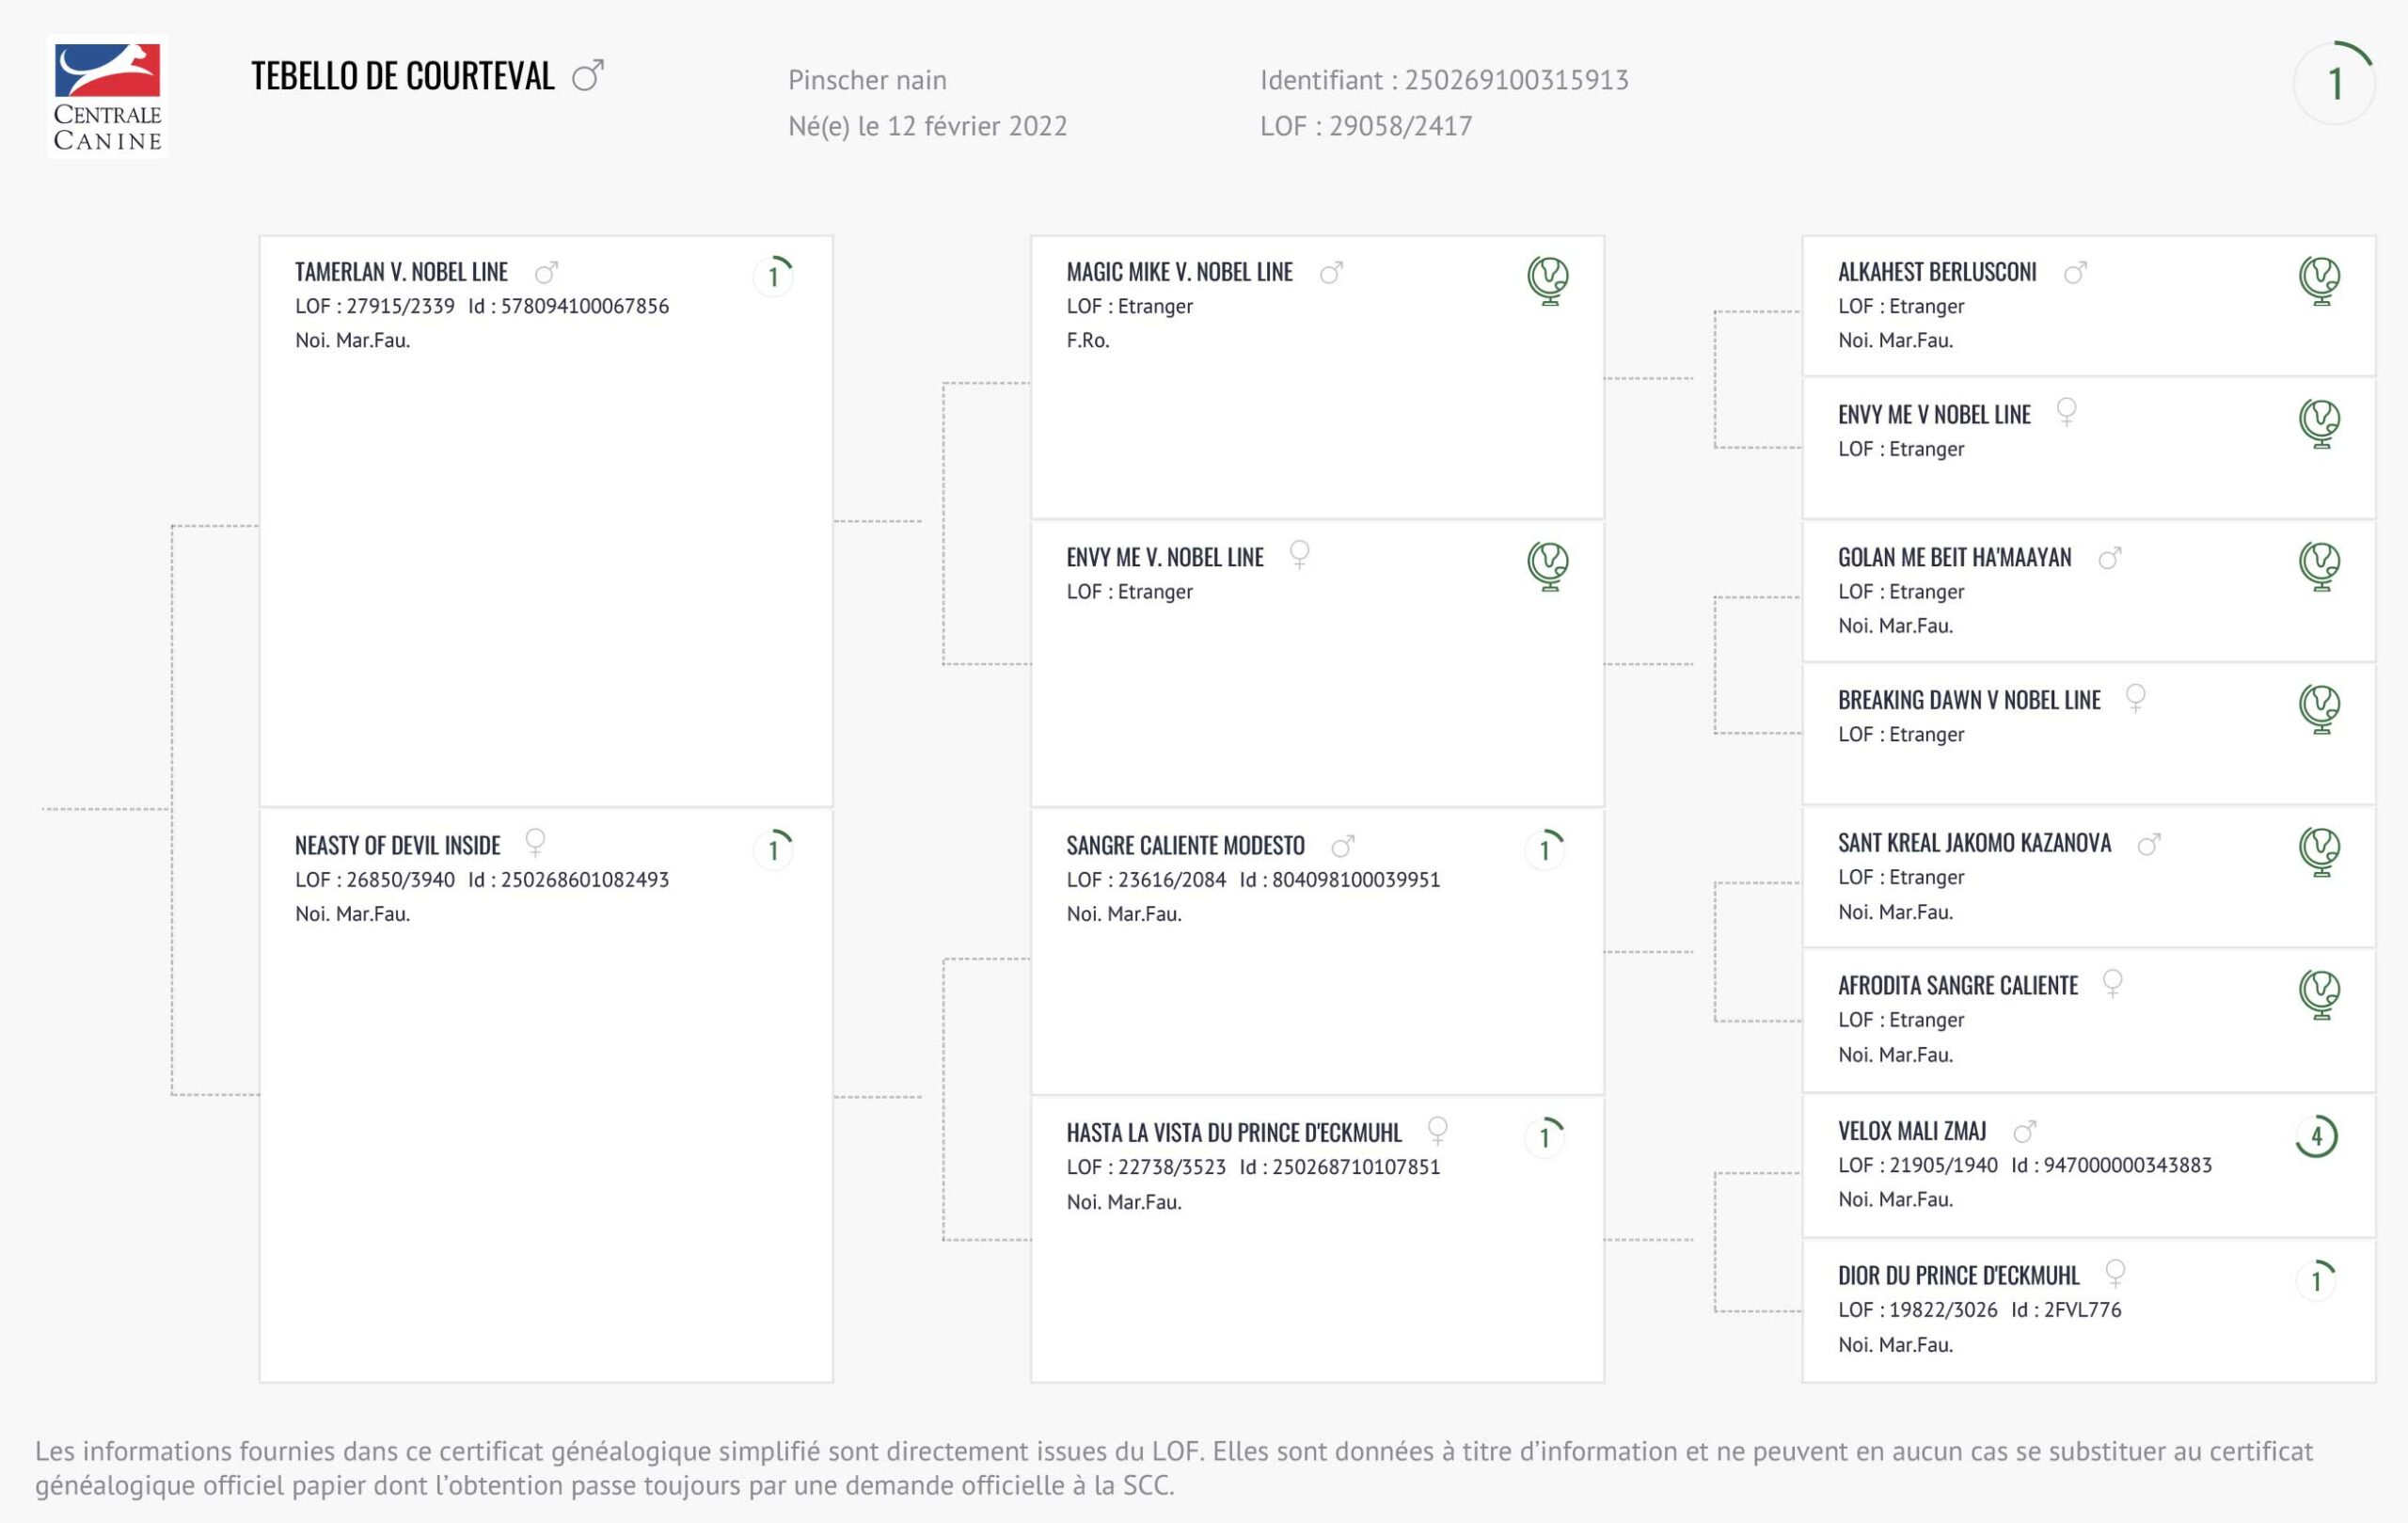Select Sangre Caliente Modesto name
2408x1523 pixels.
[x=1185, y=846]
